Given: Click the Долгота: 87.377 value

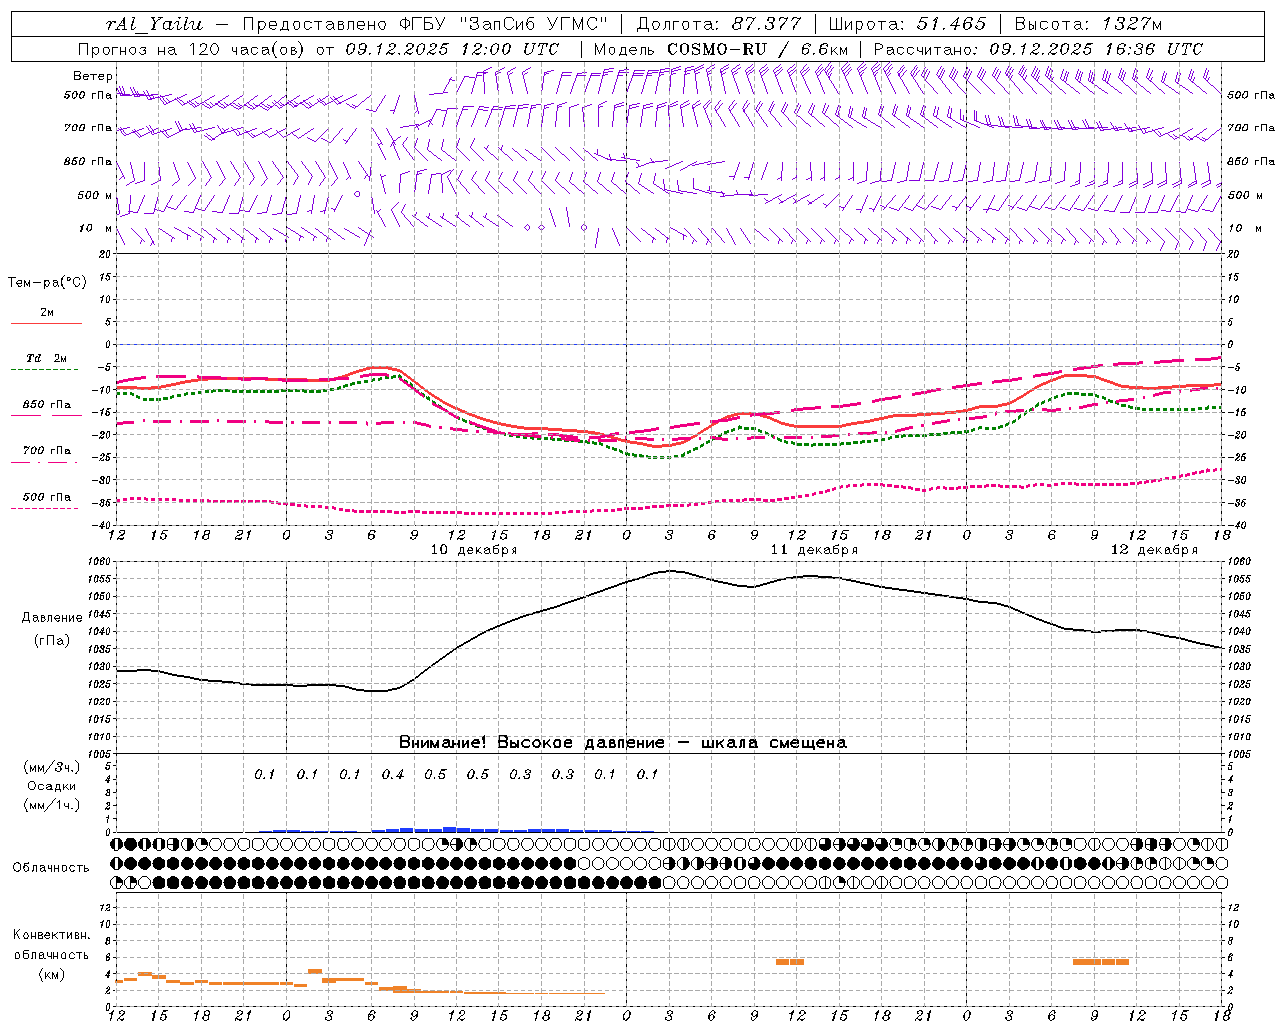Looking at the screenshot, I should tap(719, 24).
